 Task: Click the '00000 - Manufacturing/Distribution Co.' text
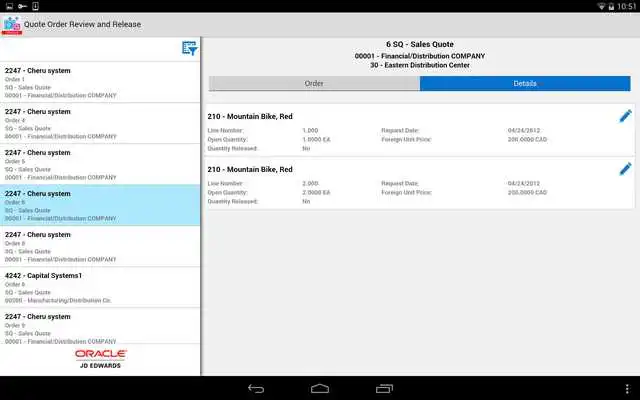click(x=58, y=300)
